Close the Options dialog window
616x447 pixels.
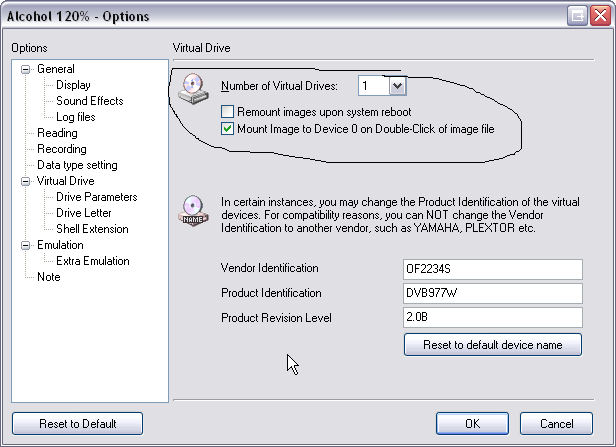599,14
